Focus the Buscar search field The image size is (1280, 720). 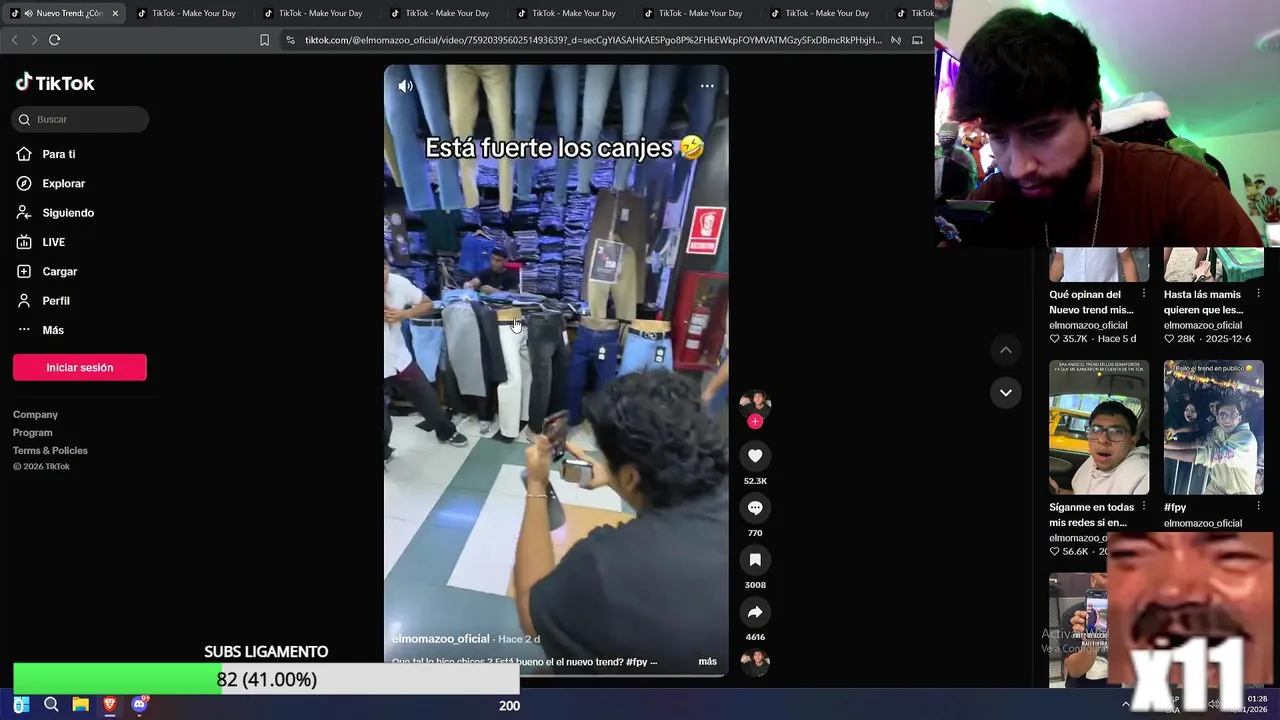(x=81, y=119)
